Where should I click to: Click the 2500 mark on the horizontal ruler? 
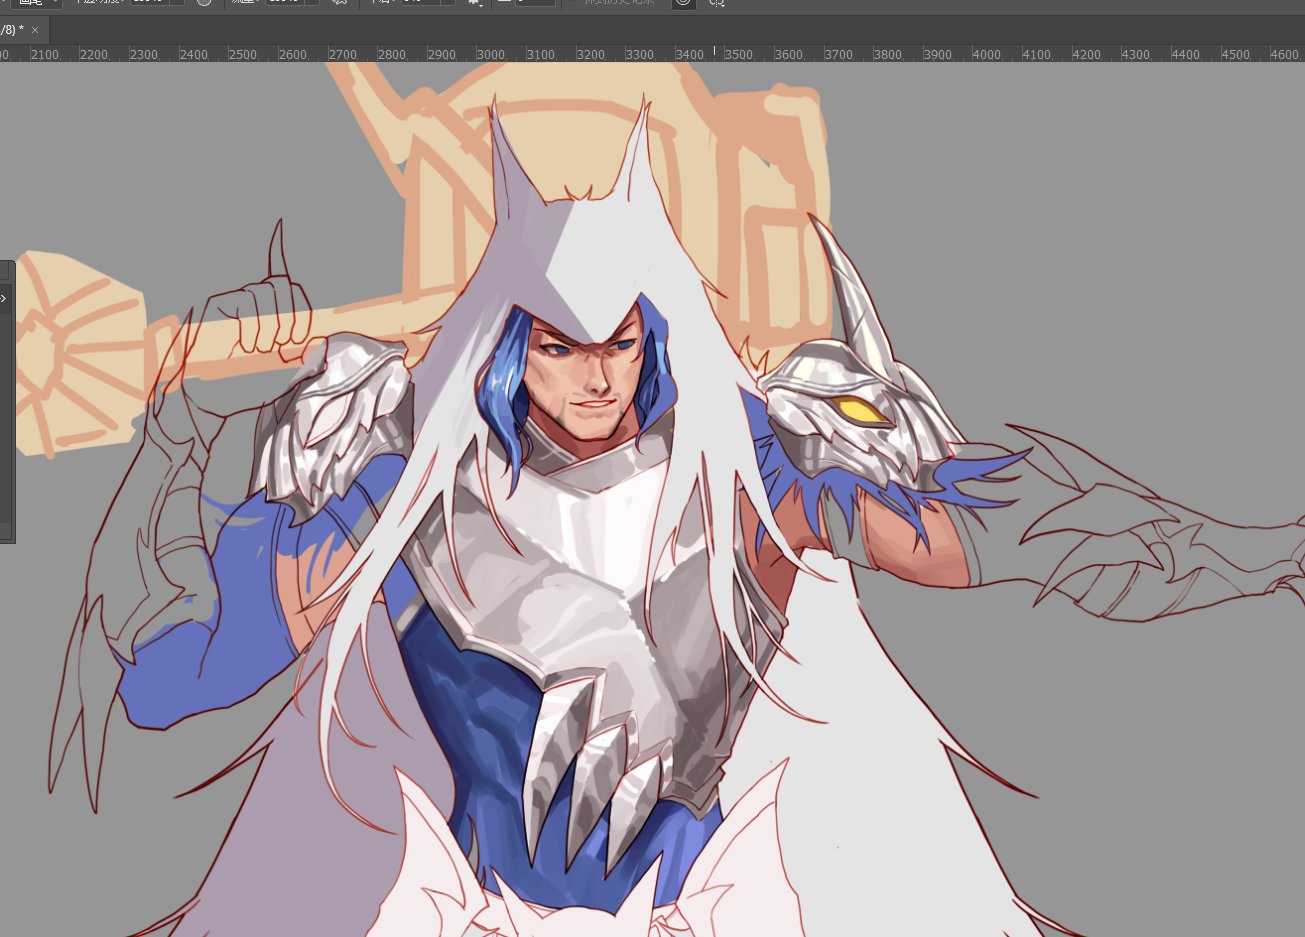pos(243,55)
